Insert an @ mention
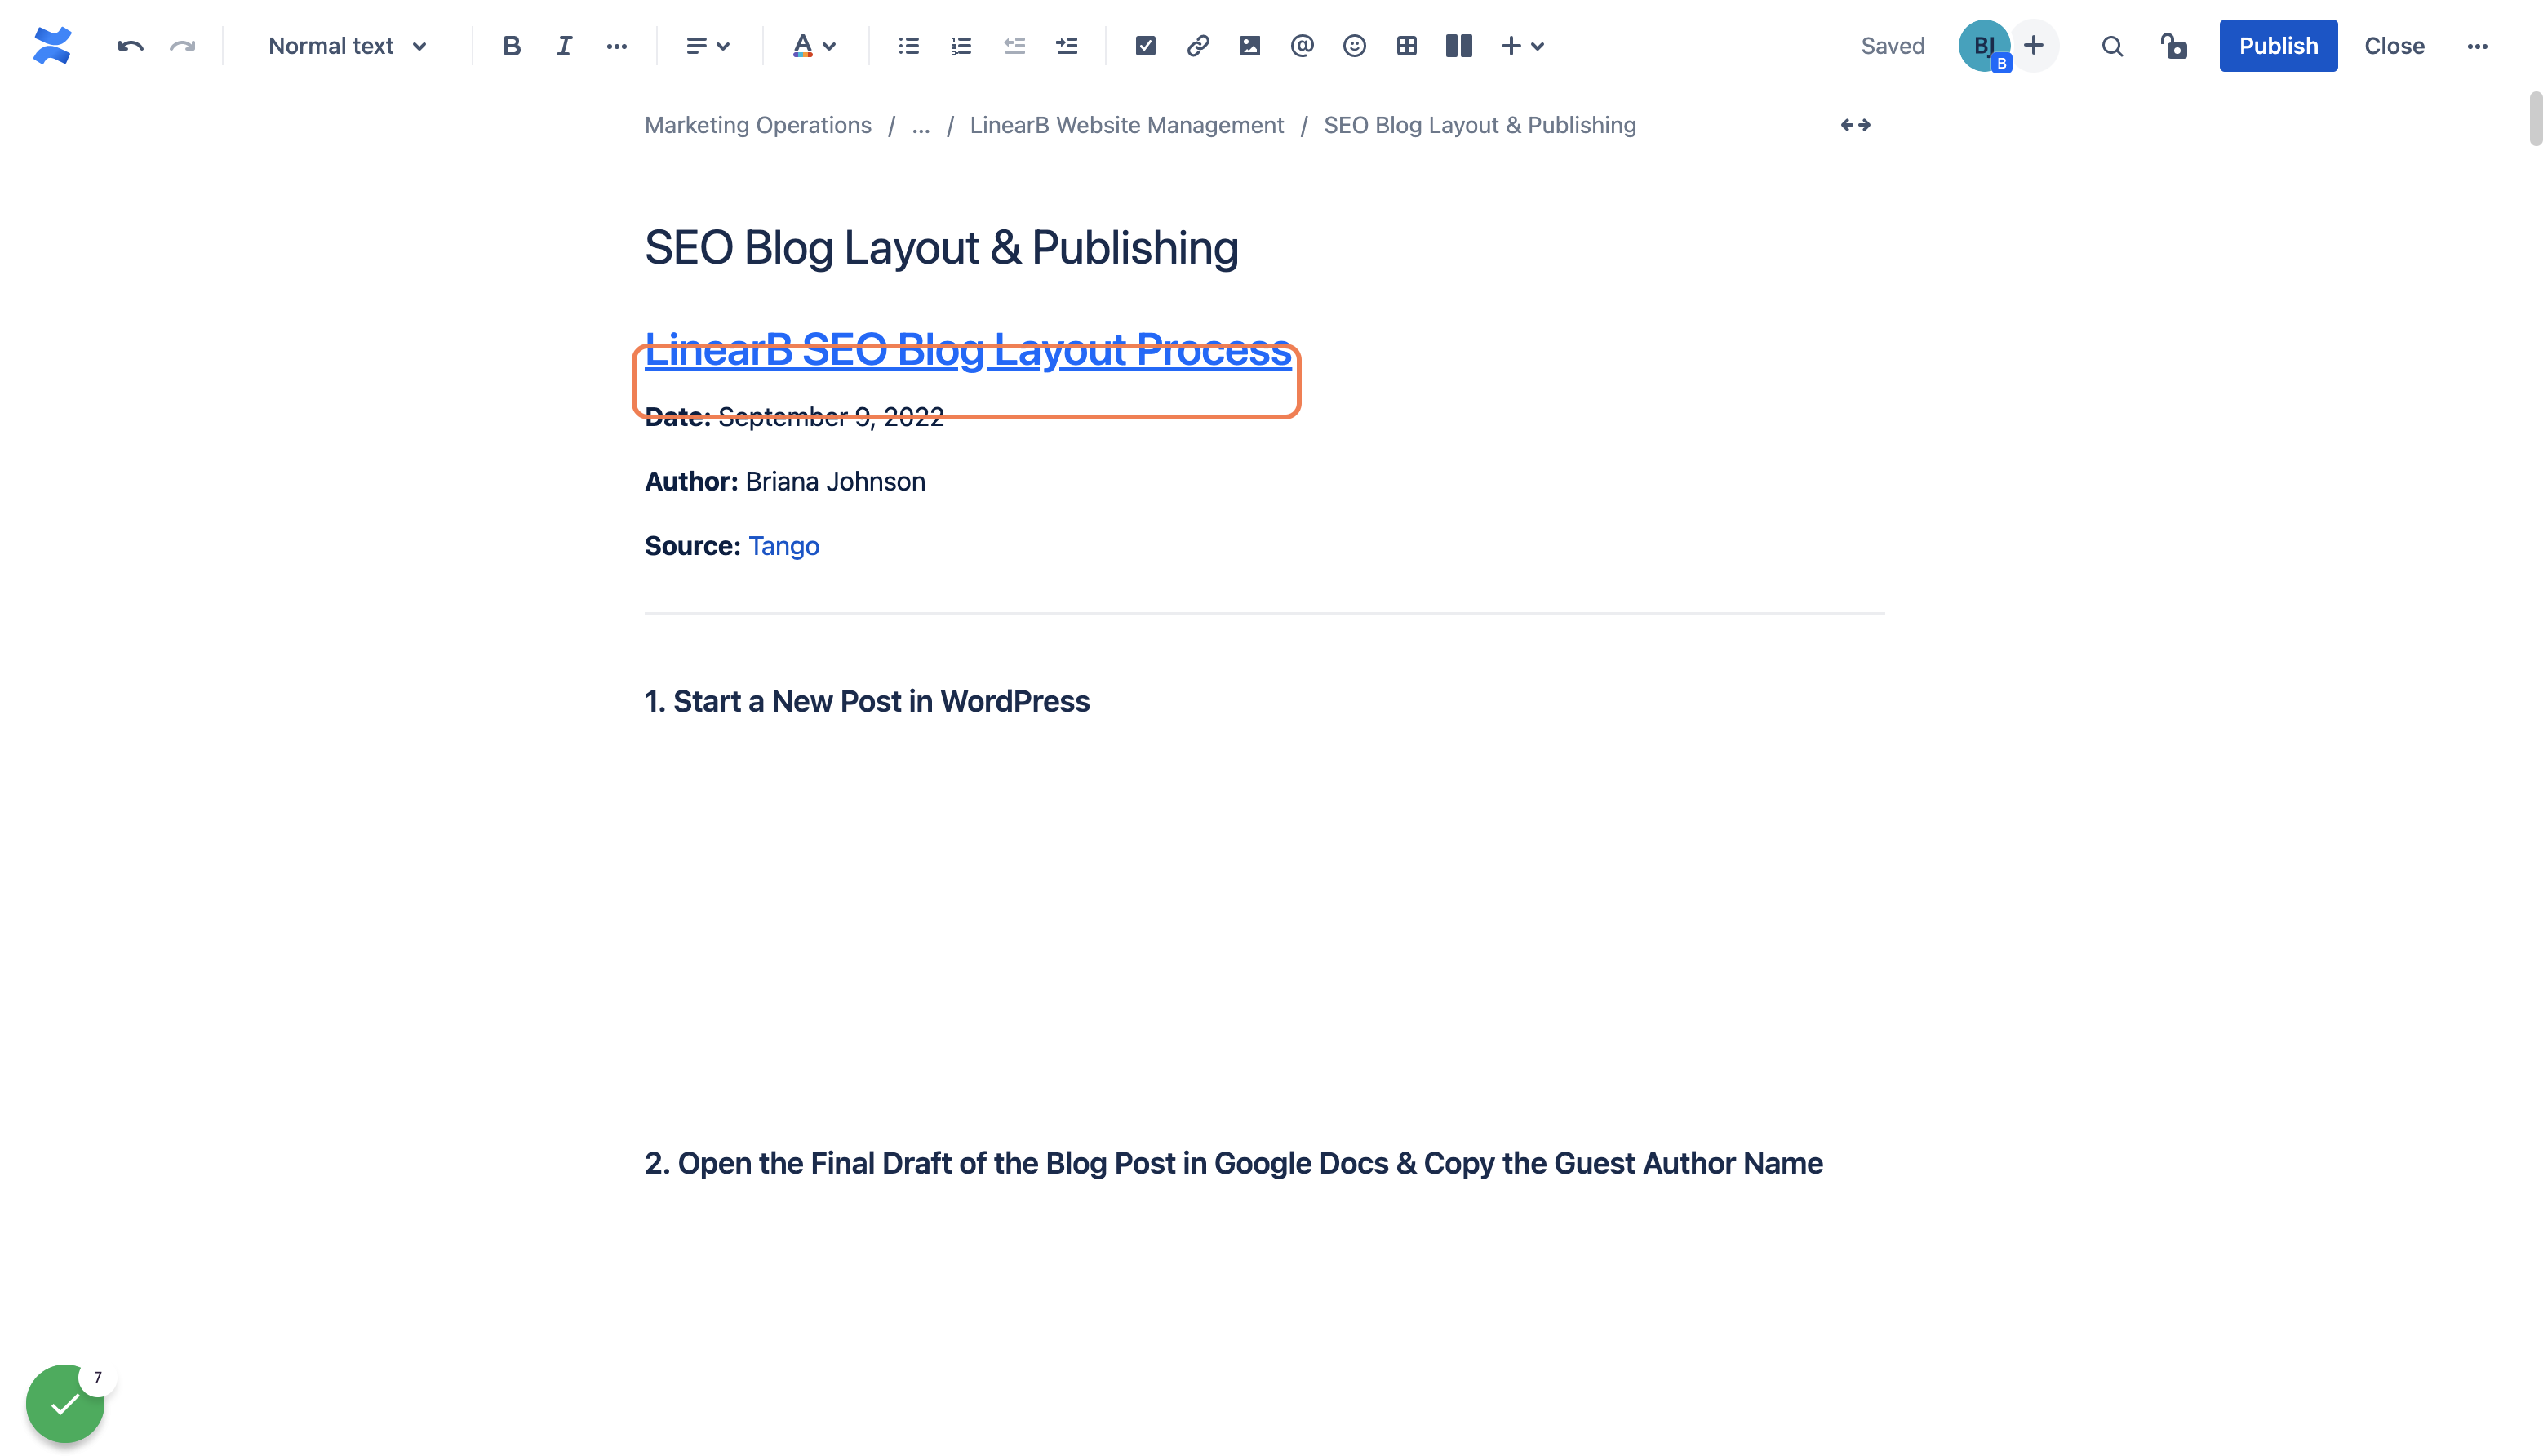Screen dimensions: 2543x1456 click(1302, 46)
